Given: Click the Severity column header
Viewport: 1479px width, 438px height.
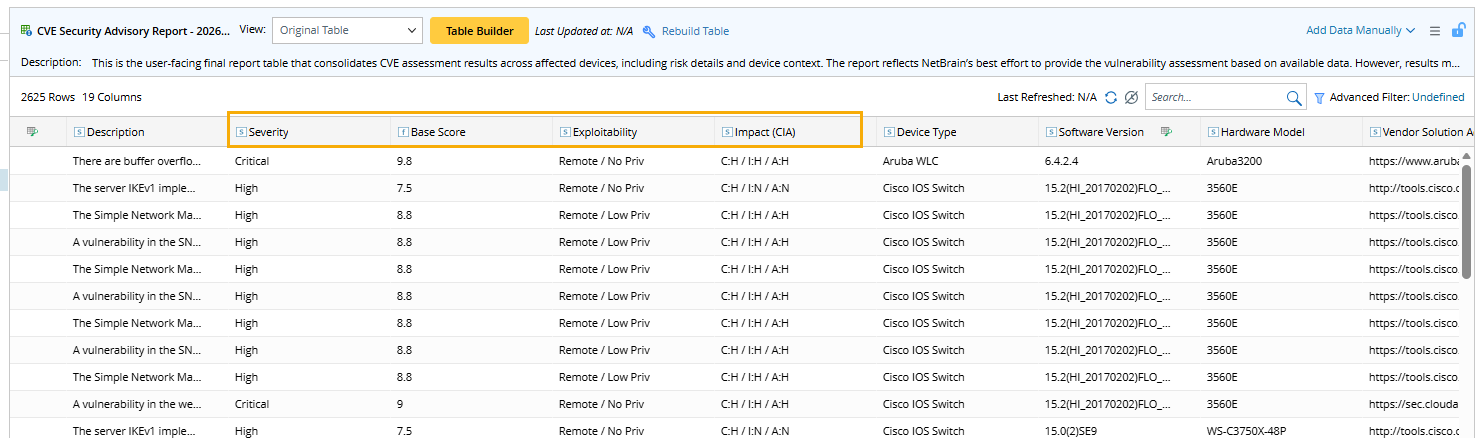Looking at the screenshot, I should click(x=269, y=132).
